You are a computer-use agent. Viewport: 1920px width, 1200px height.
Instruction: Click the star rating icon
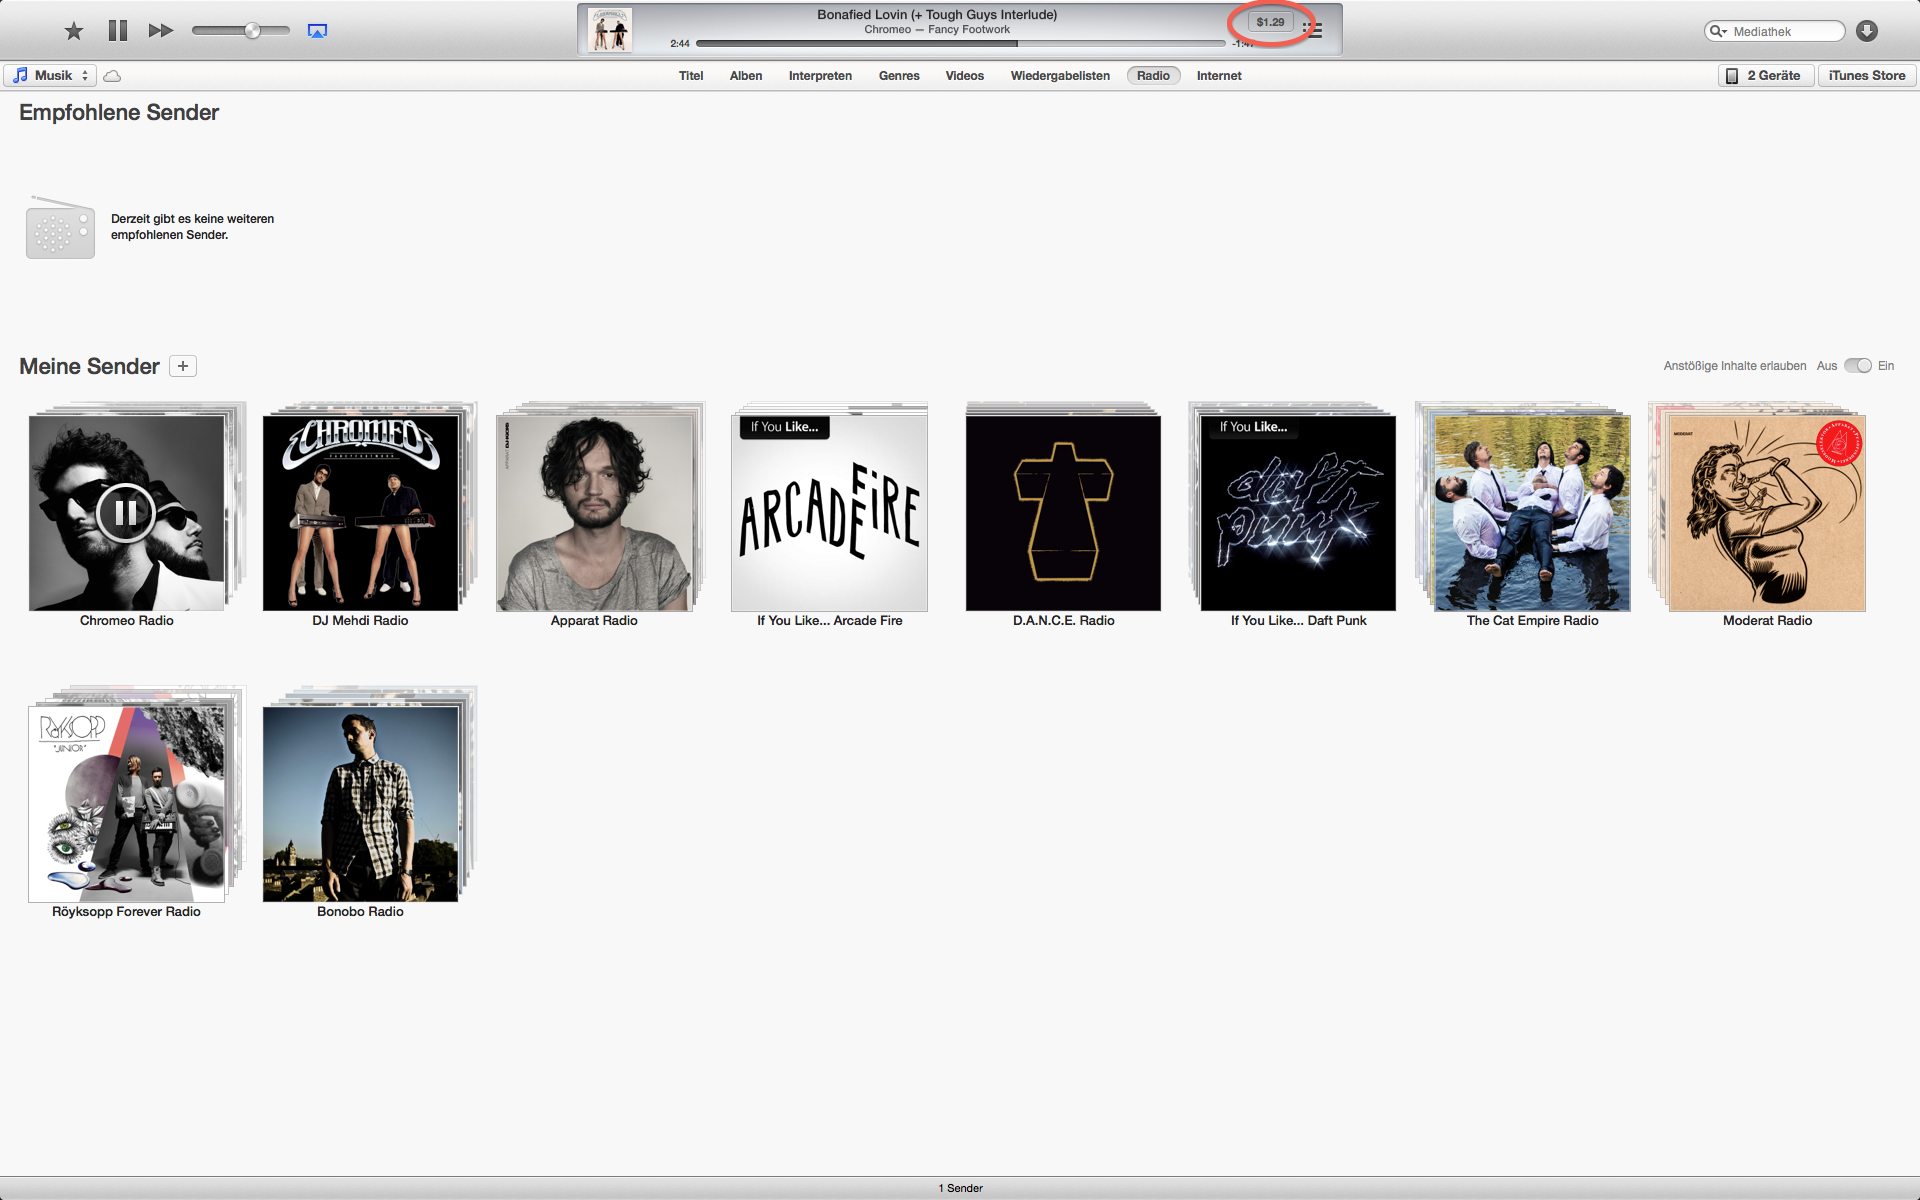pyautogui.click(x=74, y=31)
